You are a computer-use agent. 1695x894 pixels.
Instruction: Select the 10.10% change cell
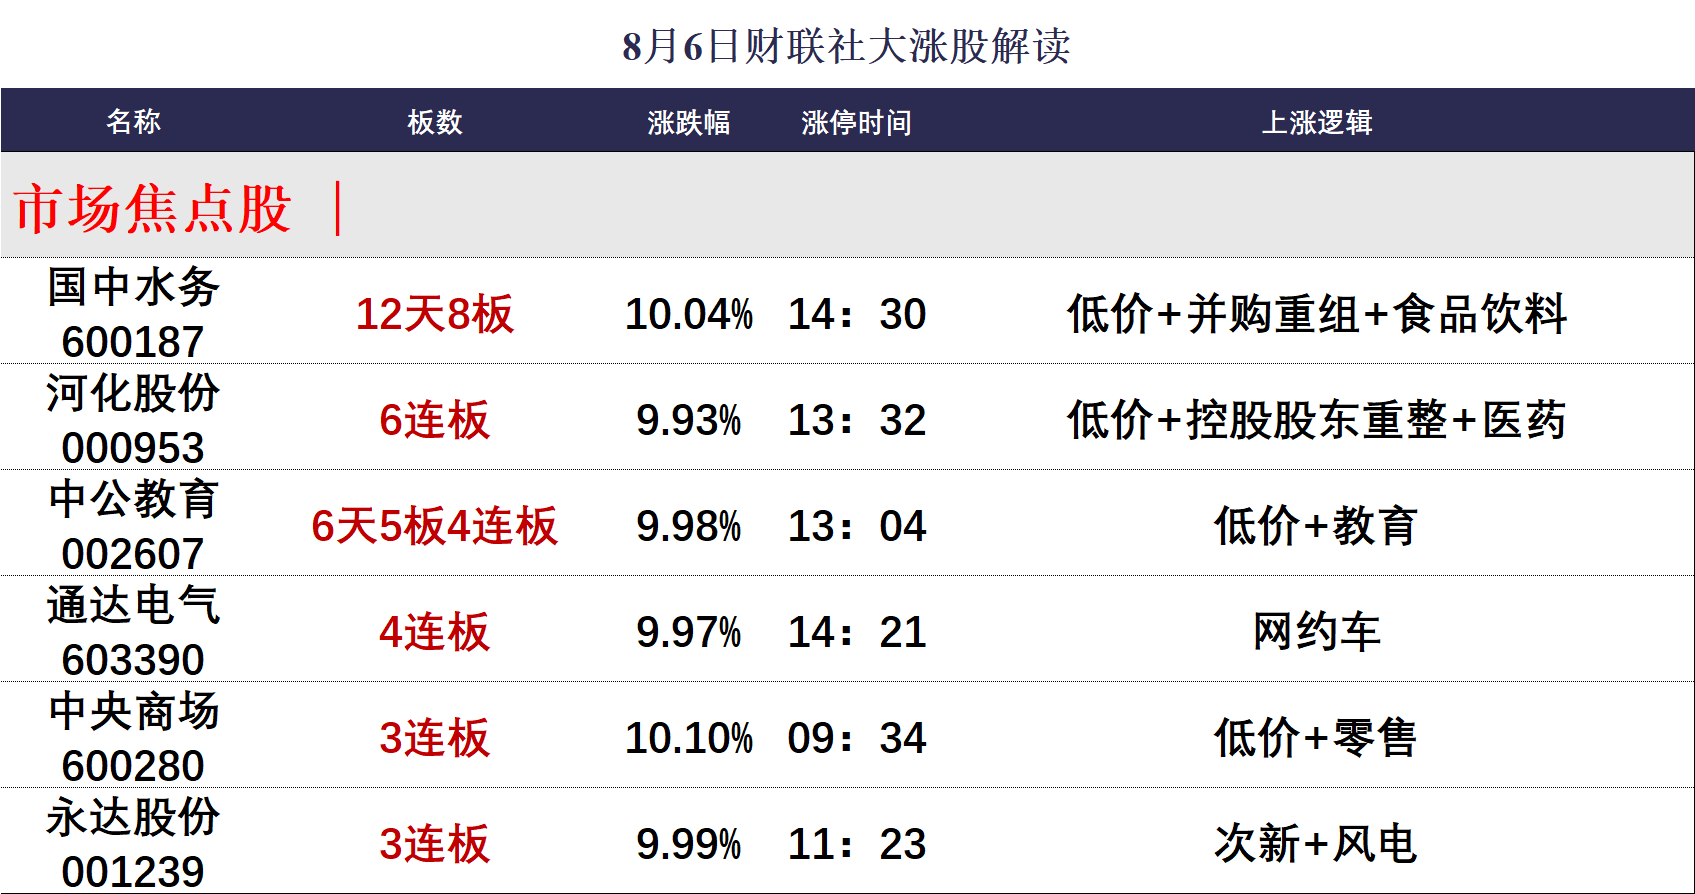[x=689, y=738]
